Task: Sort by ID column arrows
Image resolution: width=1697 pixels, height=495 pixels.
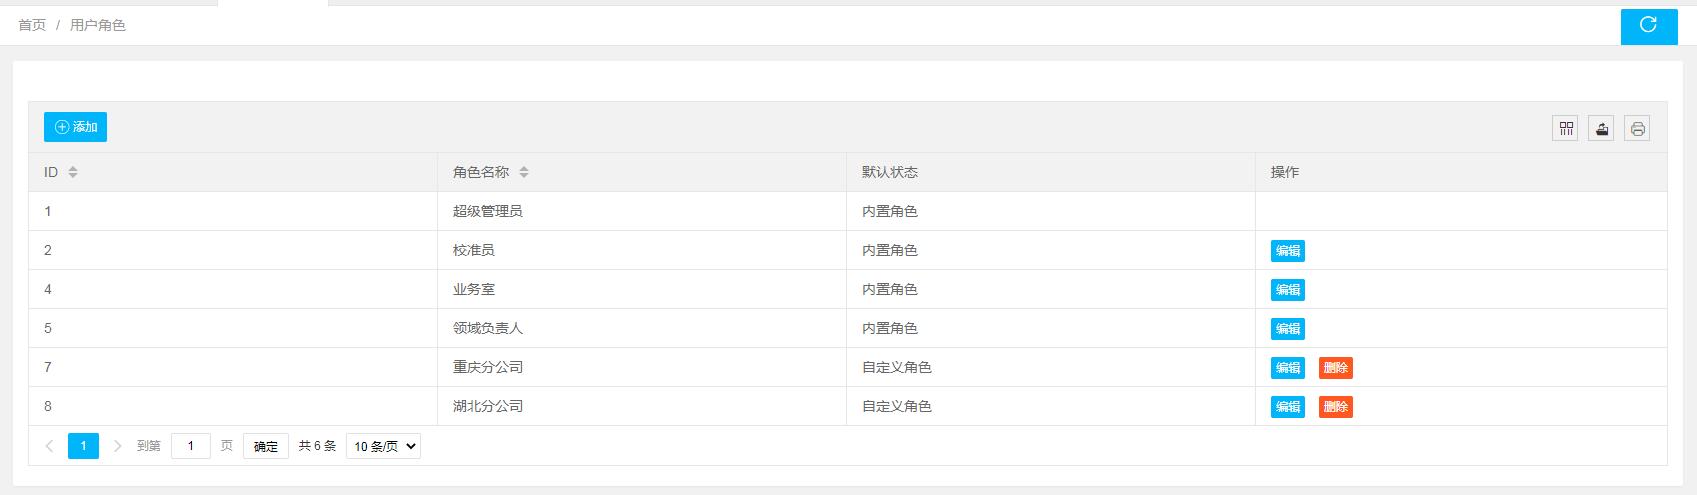Action: (73, 172)
